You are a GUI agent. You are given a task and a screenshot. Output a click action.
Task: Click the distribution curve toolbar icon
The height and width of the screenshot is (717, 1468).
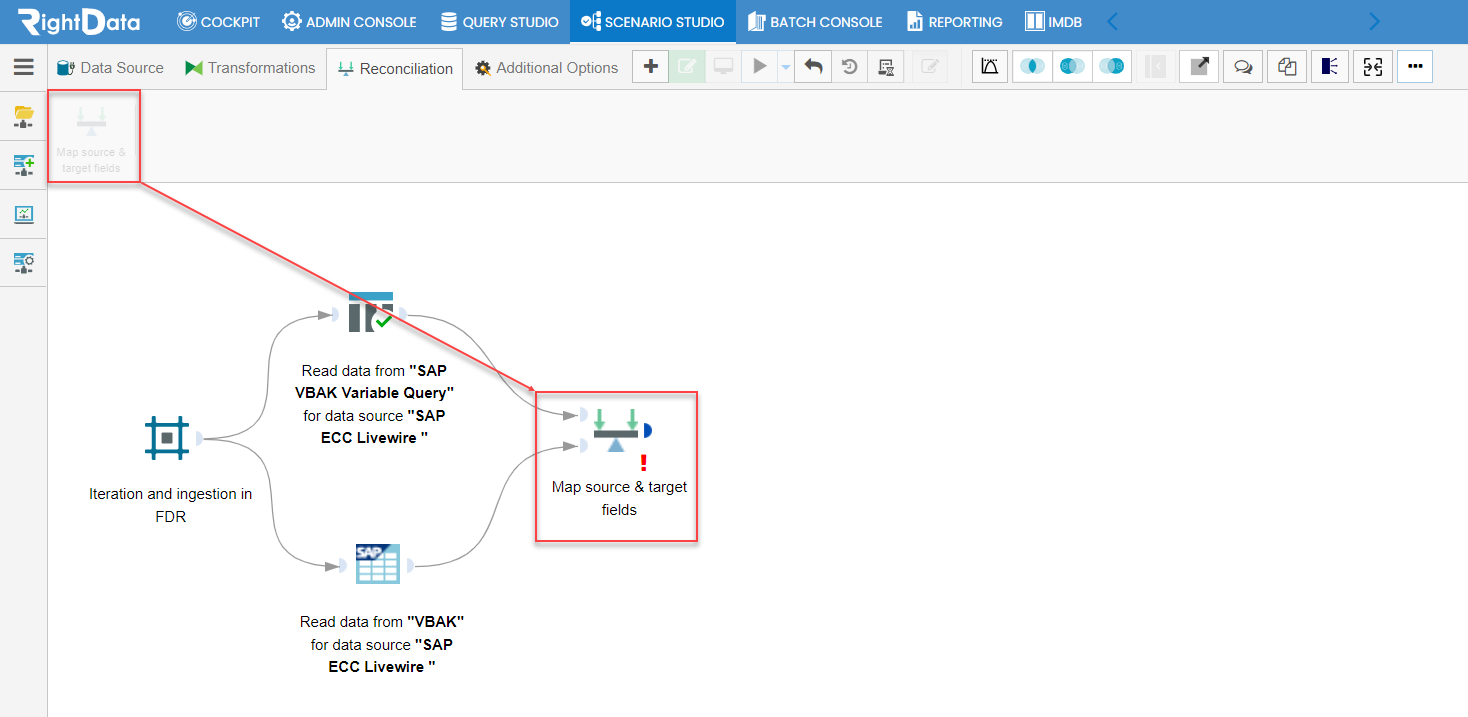point(990,67)
